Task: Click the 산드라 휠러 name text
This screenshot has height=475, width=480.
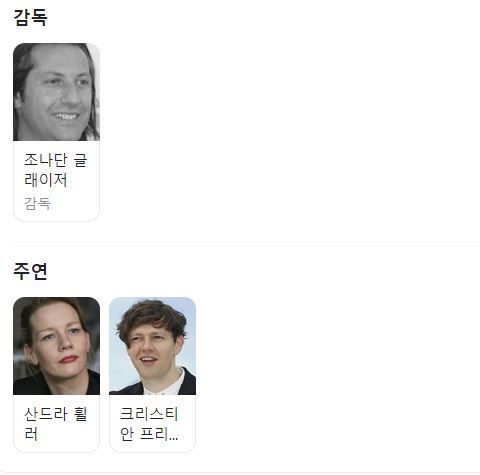Action: (56, 424)
